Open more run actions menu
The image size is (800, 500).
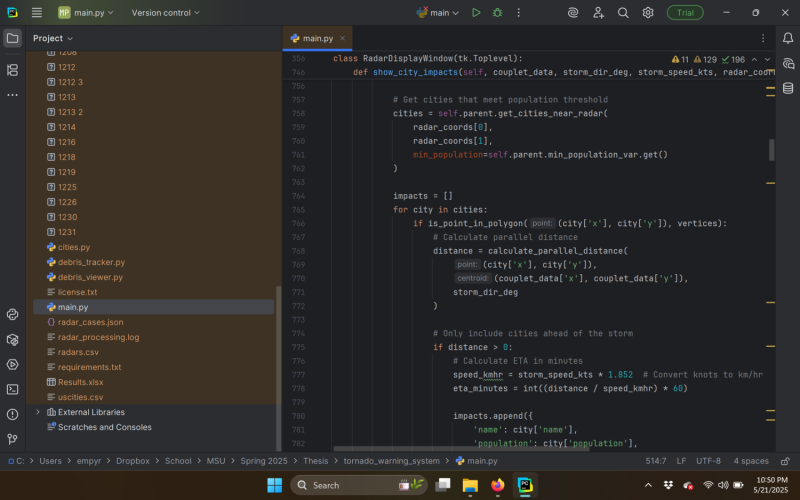pos(519,13)
